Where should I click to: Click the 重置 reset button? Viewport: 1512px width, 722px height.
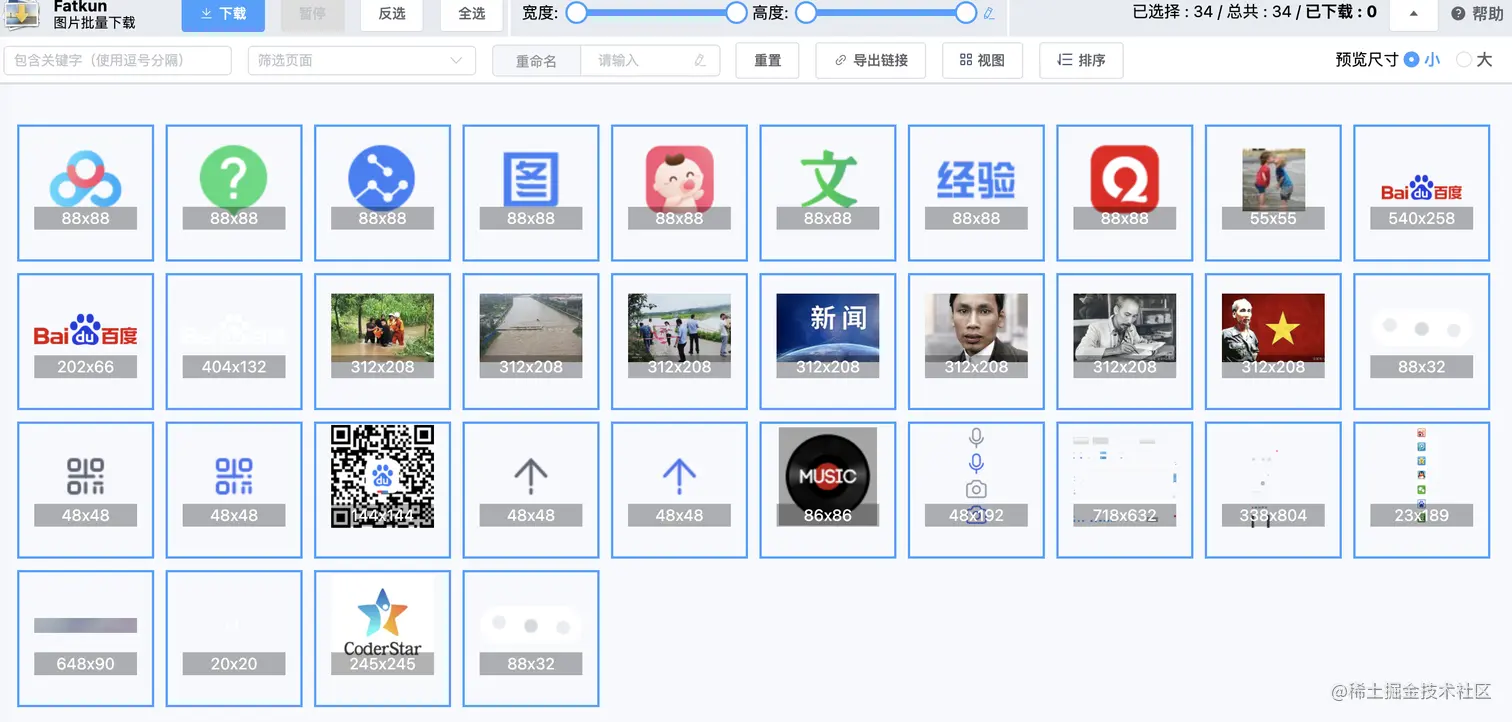point(768,60)
